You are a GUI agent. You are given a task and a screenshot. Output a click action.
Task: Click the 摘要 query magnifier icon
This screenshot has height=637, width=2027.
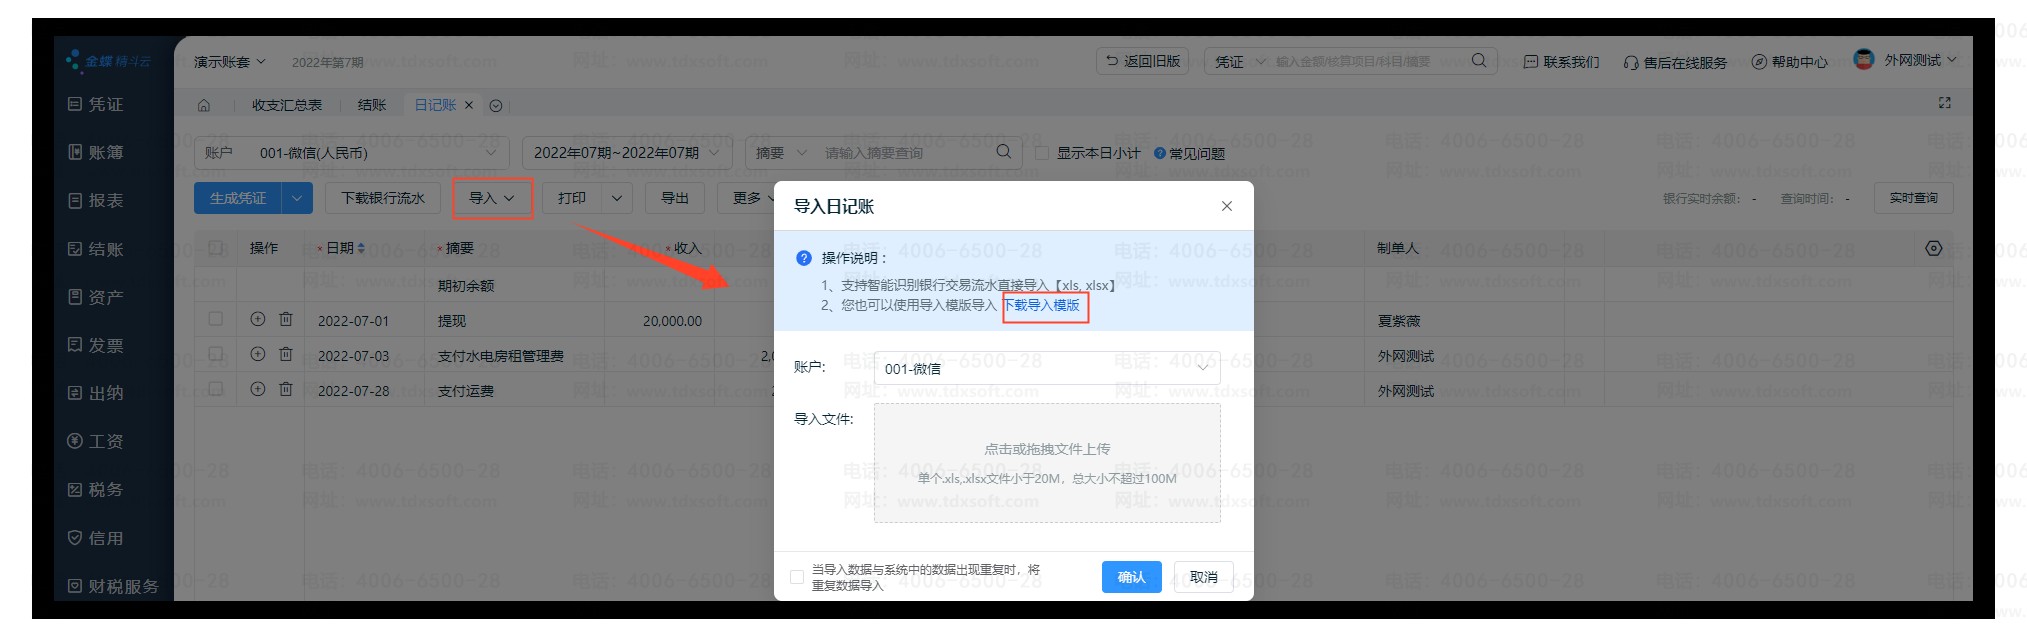1003,152
